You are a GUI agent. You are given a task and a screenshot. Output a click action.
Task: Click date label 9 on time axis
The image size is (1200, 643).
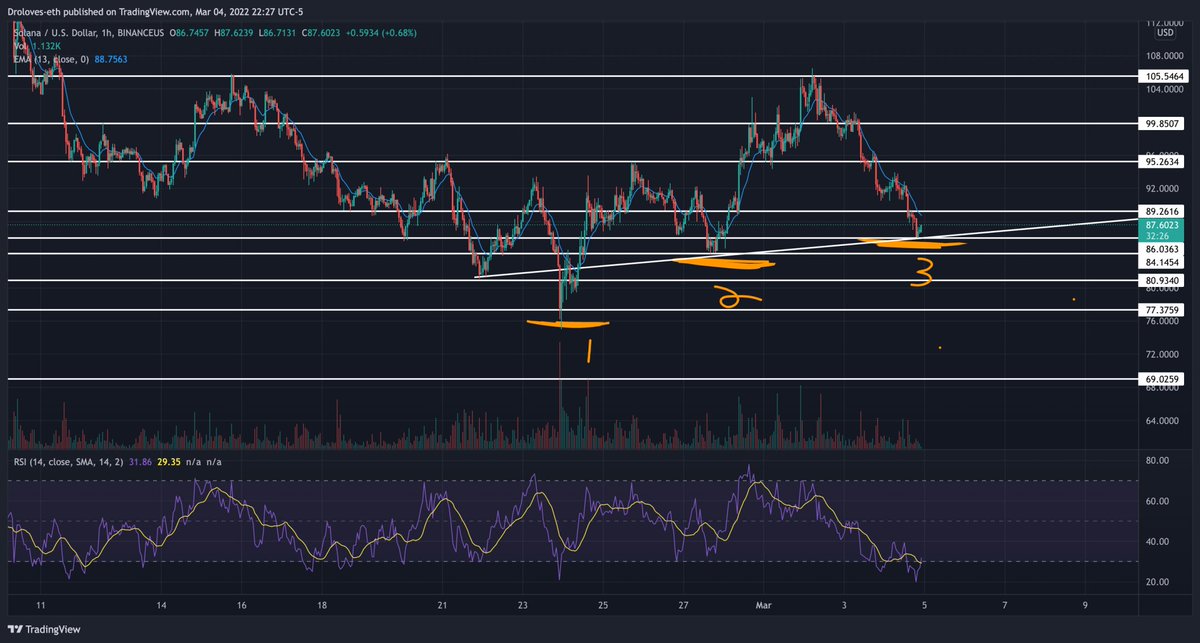click(x=1086, y=606)
